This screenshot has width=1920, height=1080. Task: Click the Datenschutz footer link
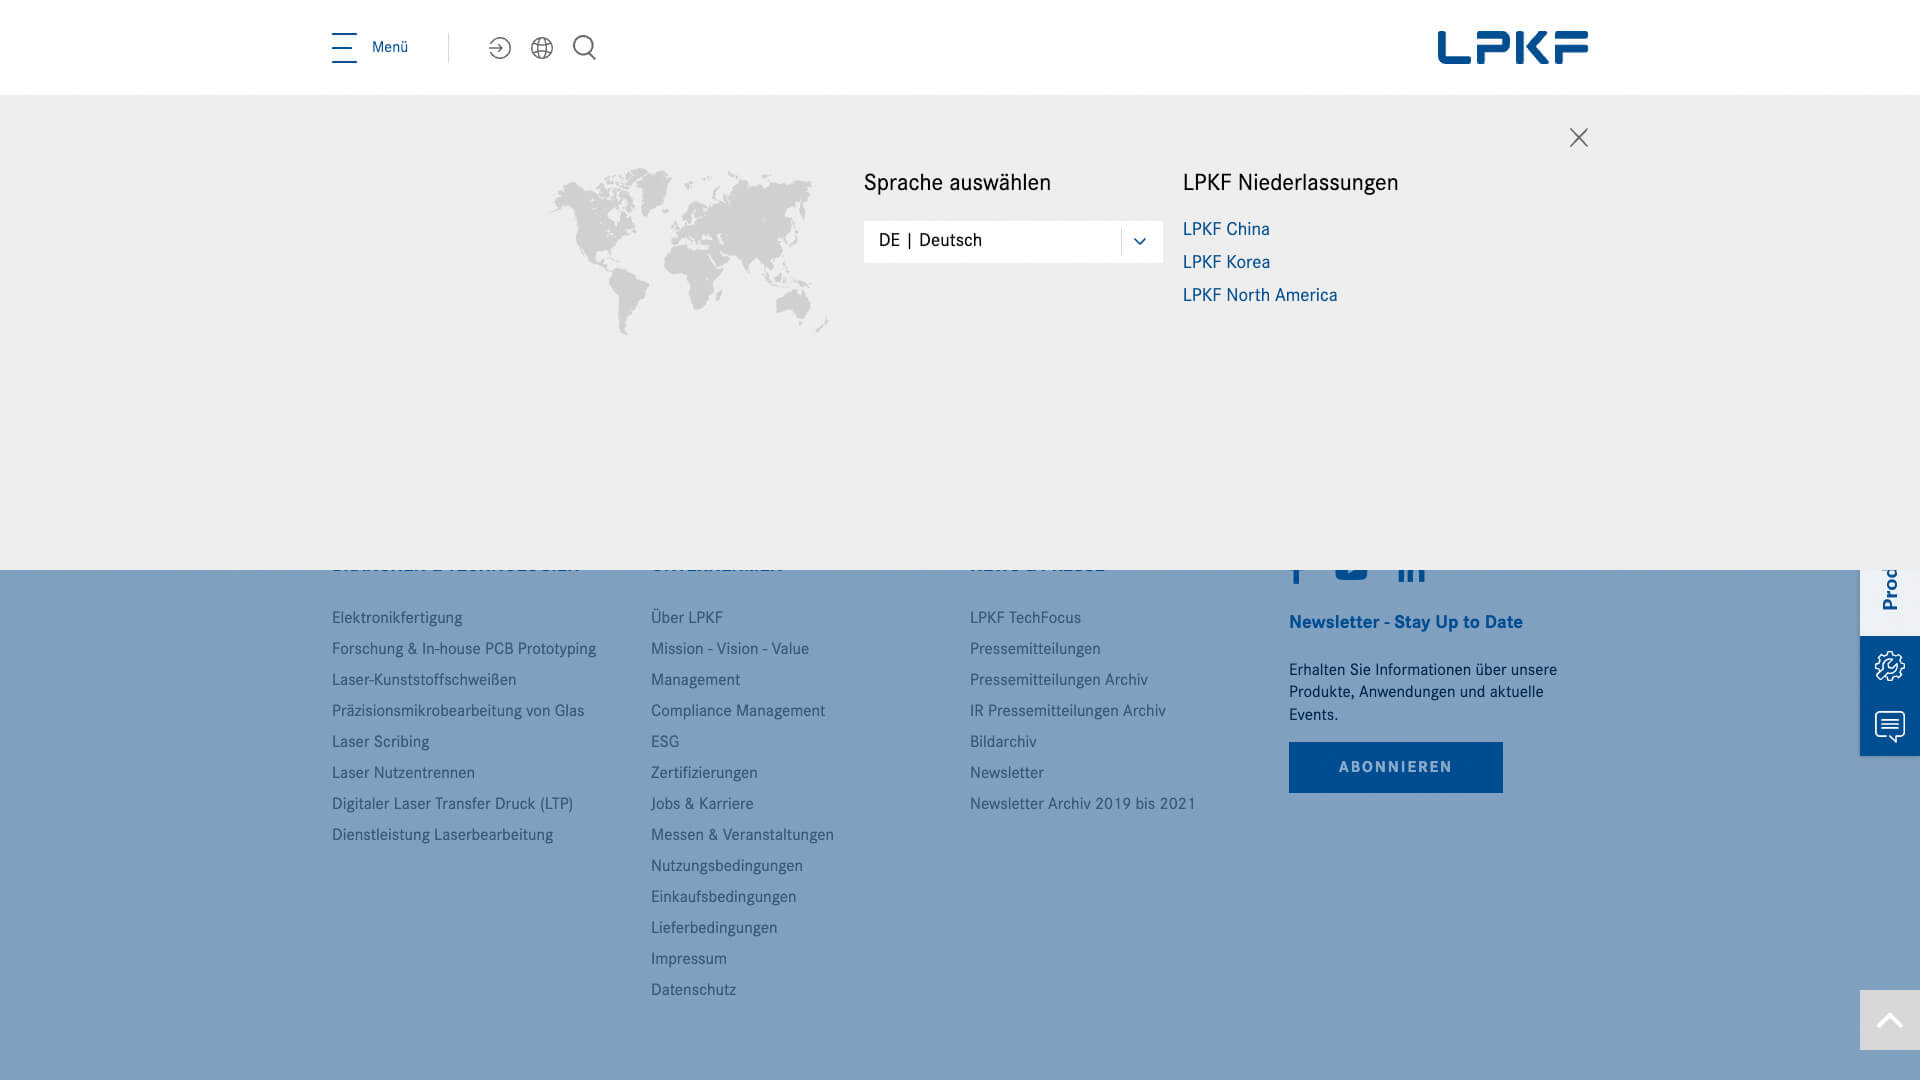[x=692, y=989]
